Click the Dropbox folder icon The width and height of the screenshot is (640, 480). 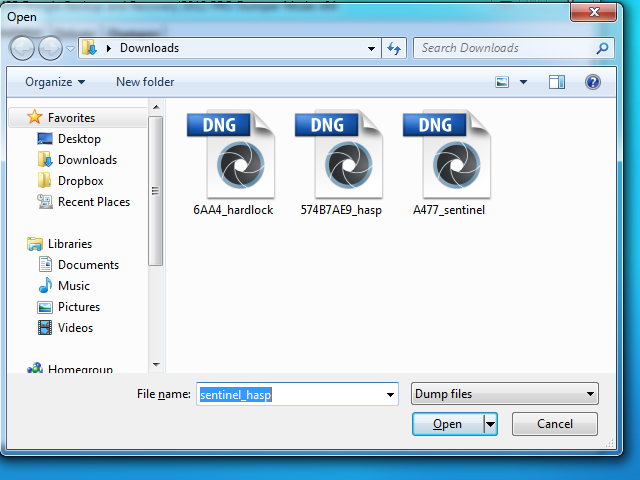[44, 180]
